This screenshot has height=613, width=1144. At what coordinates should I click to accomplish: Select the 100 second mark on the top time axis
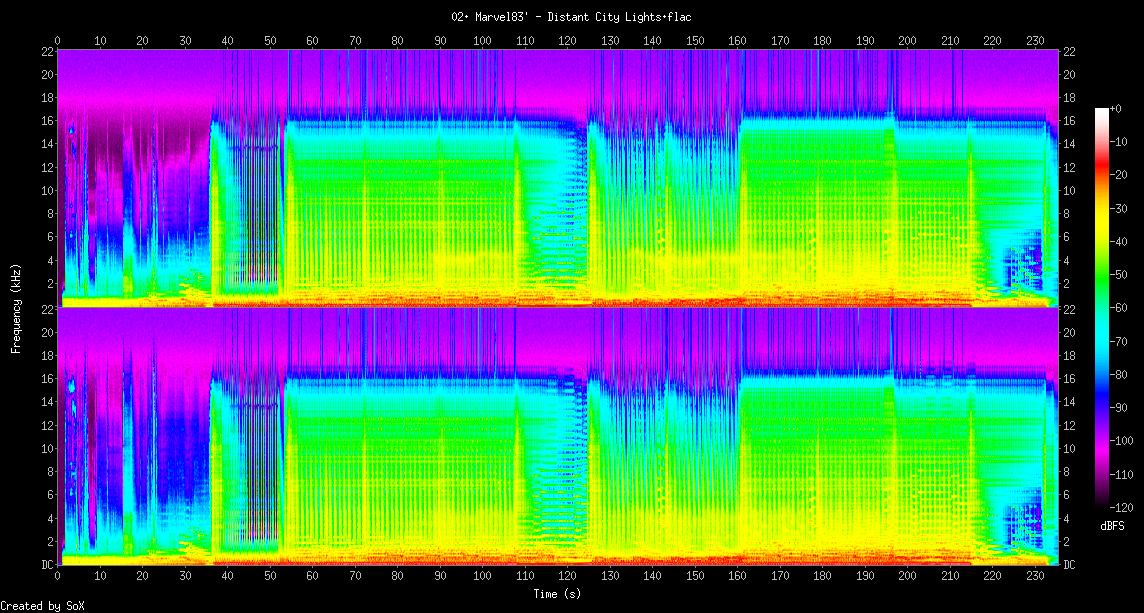point(482,41)
